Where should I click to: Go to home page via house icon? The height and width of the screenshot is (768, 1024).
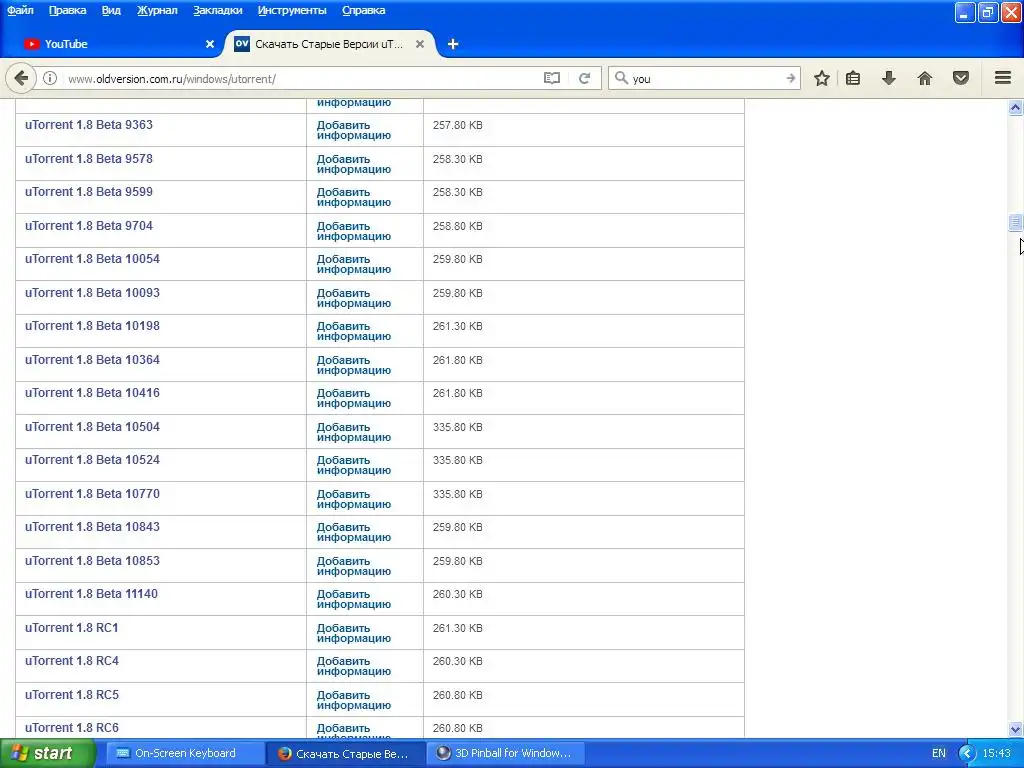click(925, 78)
